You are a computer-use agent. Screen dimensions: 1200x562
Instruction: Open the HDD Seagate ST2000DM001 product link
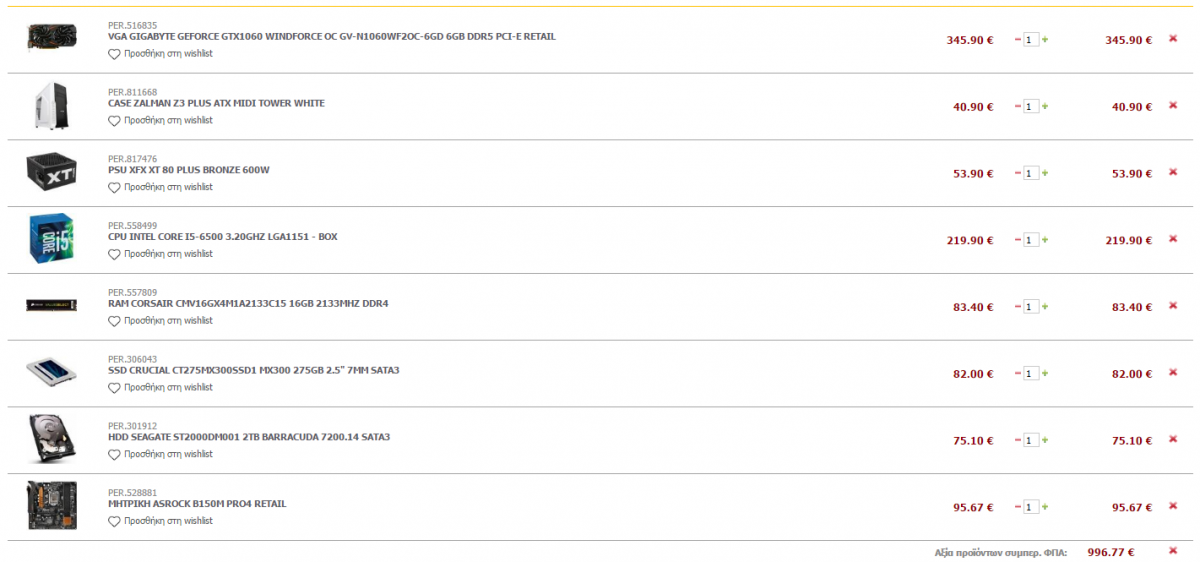tap(249, 437)
